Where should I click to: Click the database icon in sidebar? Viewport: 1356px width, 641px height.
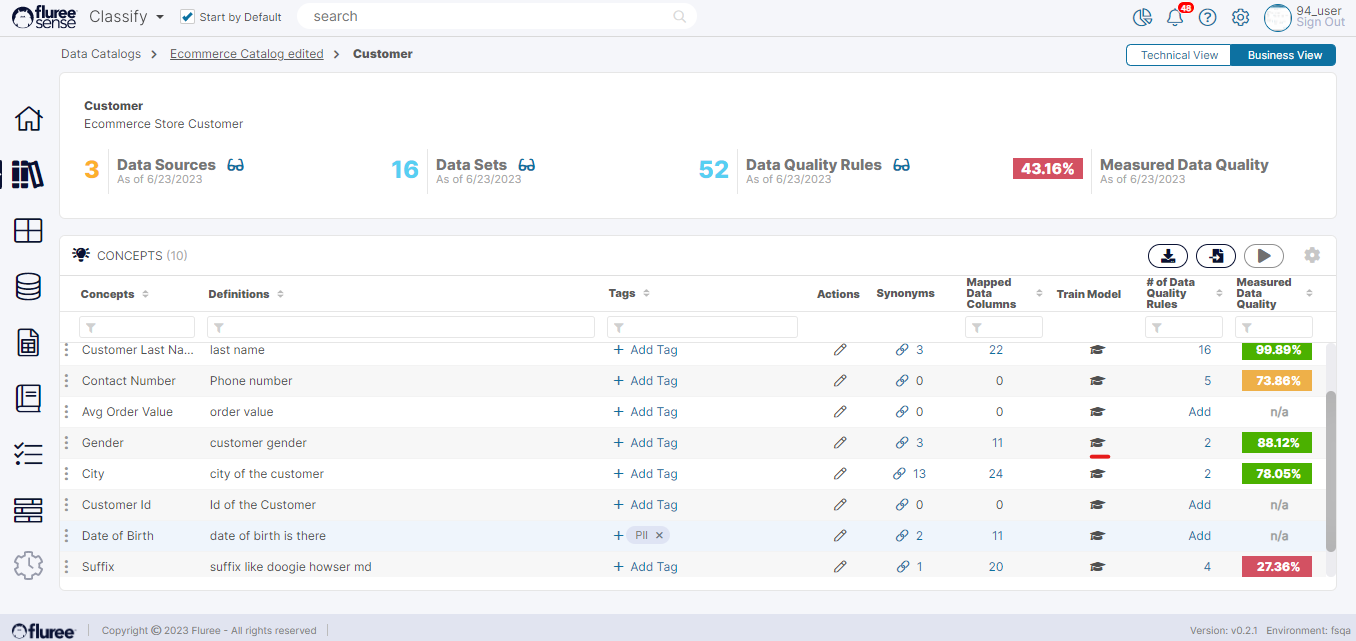tap(28, 287)
